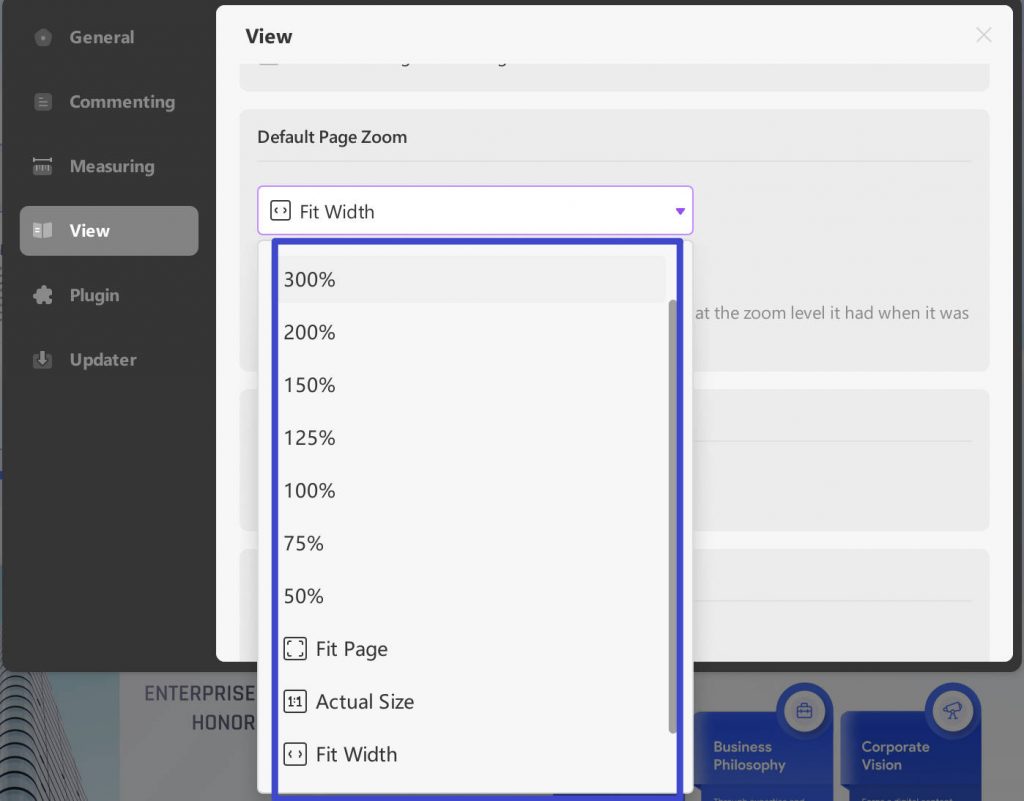Select 150% from the zoom dropdown
The width and height of the screenshot is (1024, 801).
pos(309,385)
